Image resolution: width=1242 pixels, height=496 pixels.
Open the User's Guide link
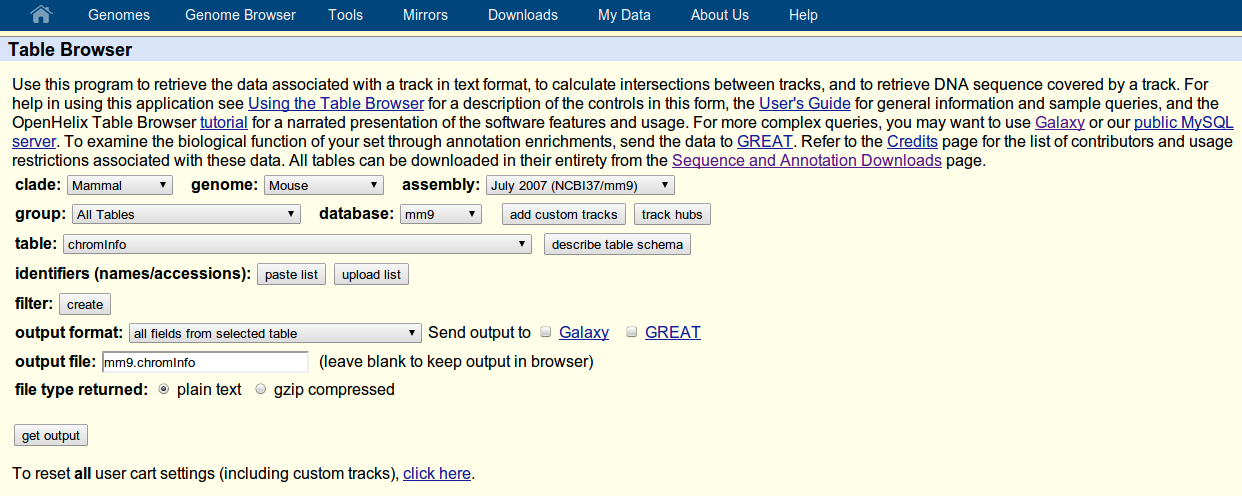805,103
